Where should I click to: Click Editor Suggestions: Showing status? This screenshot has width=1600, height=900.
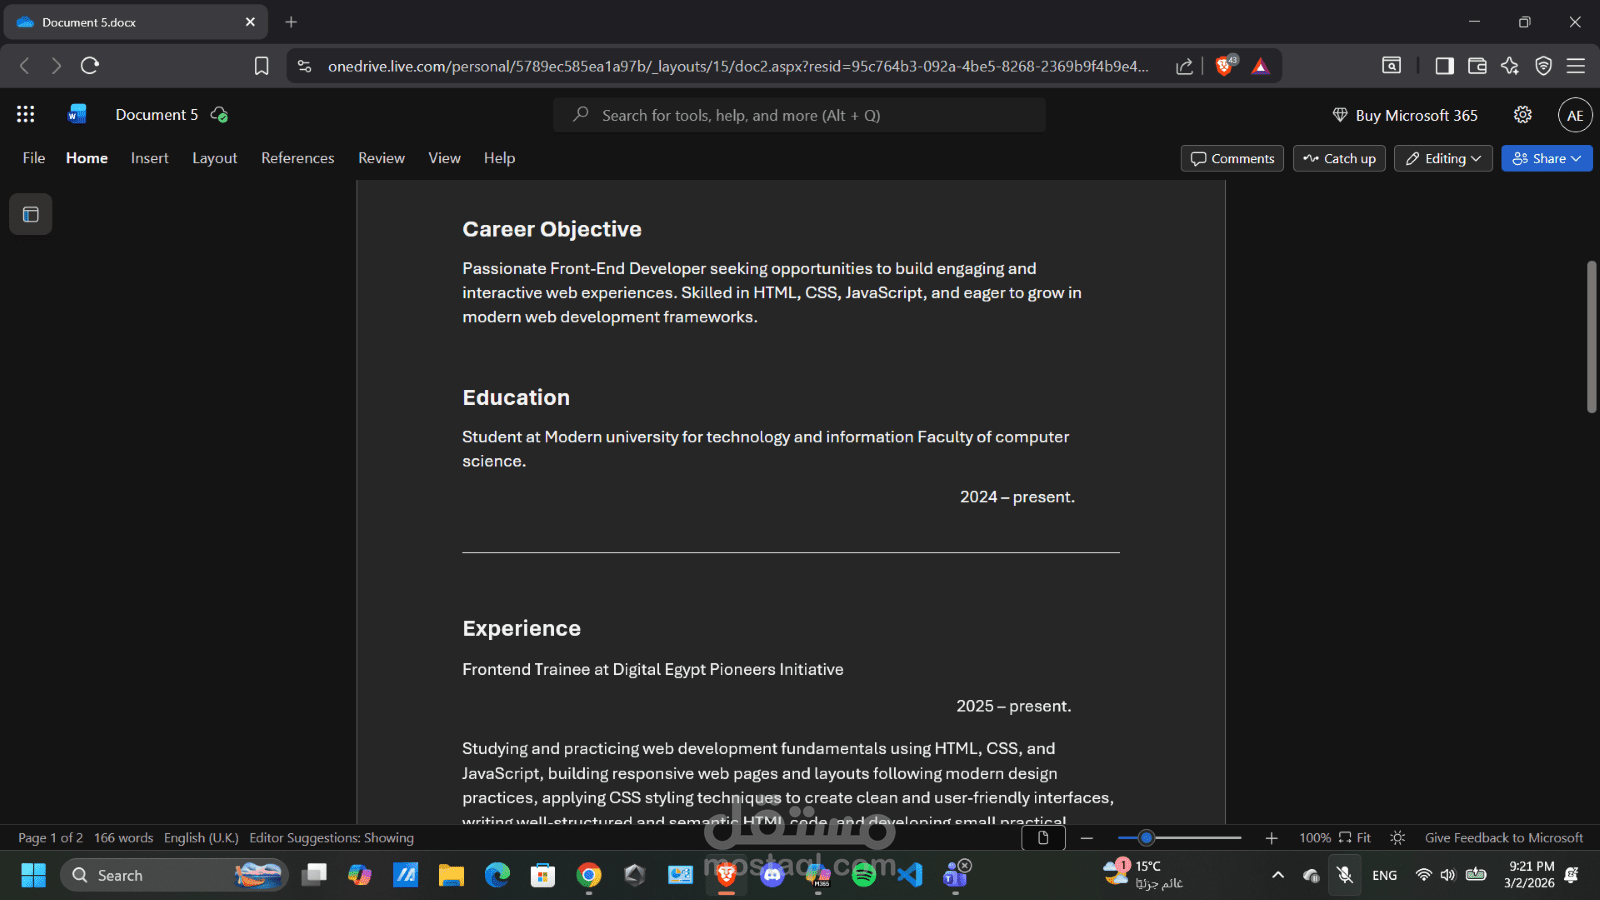[331, 838]
